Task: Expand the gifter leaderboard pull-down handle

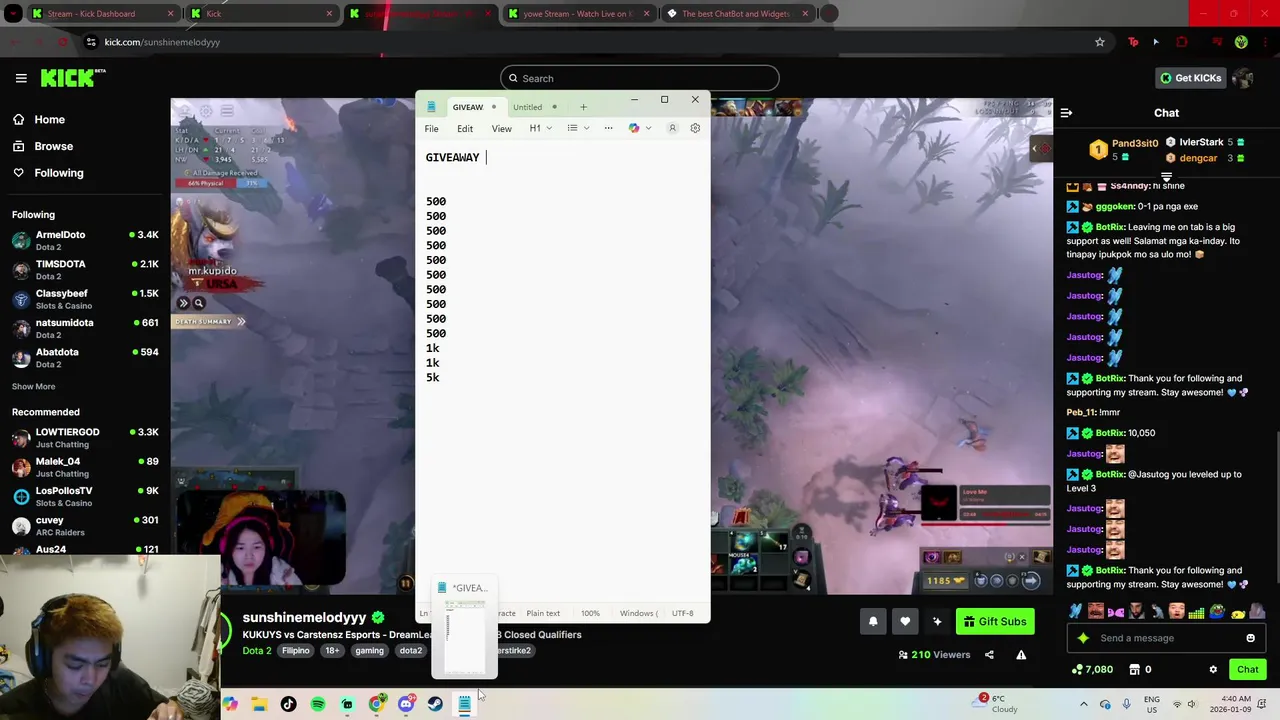Action: click(x=1166, y=177)
